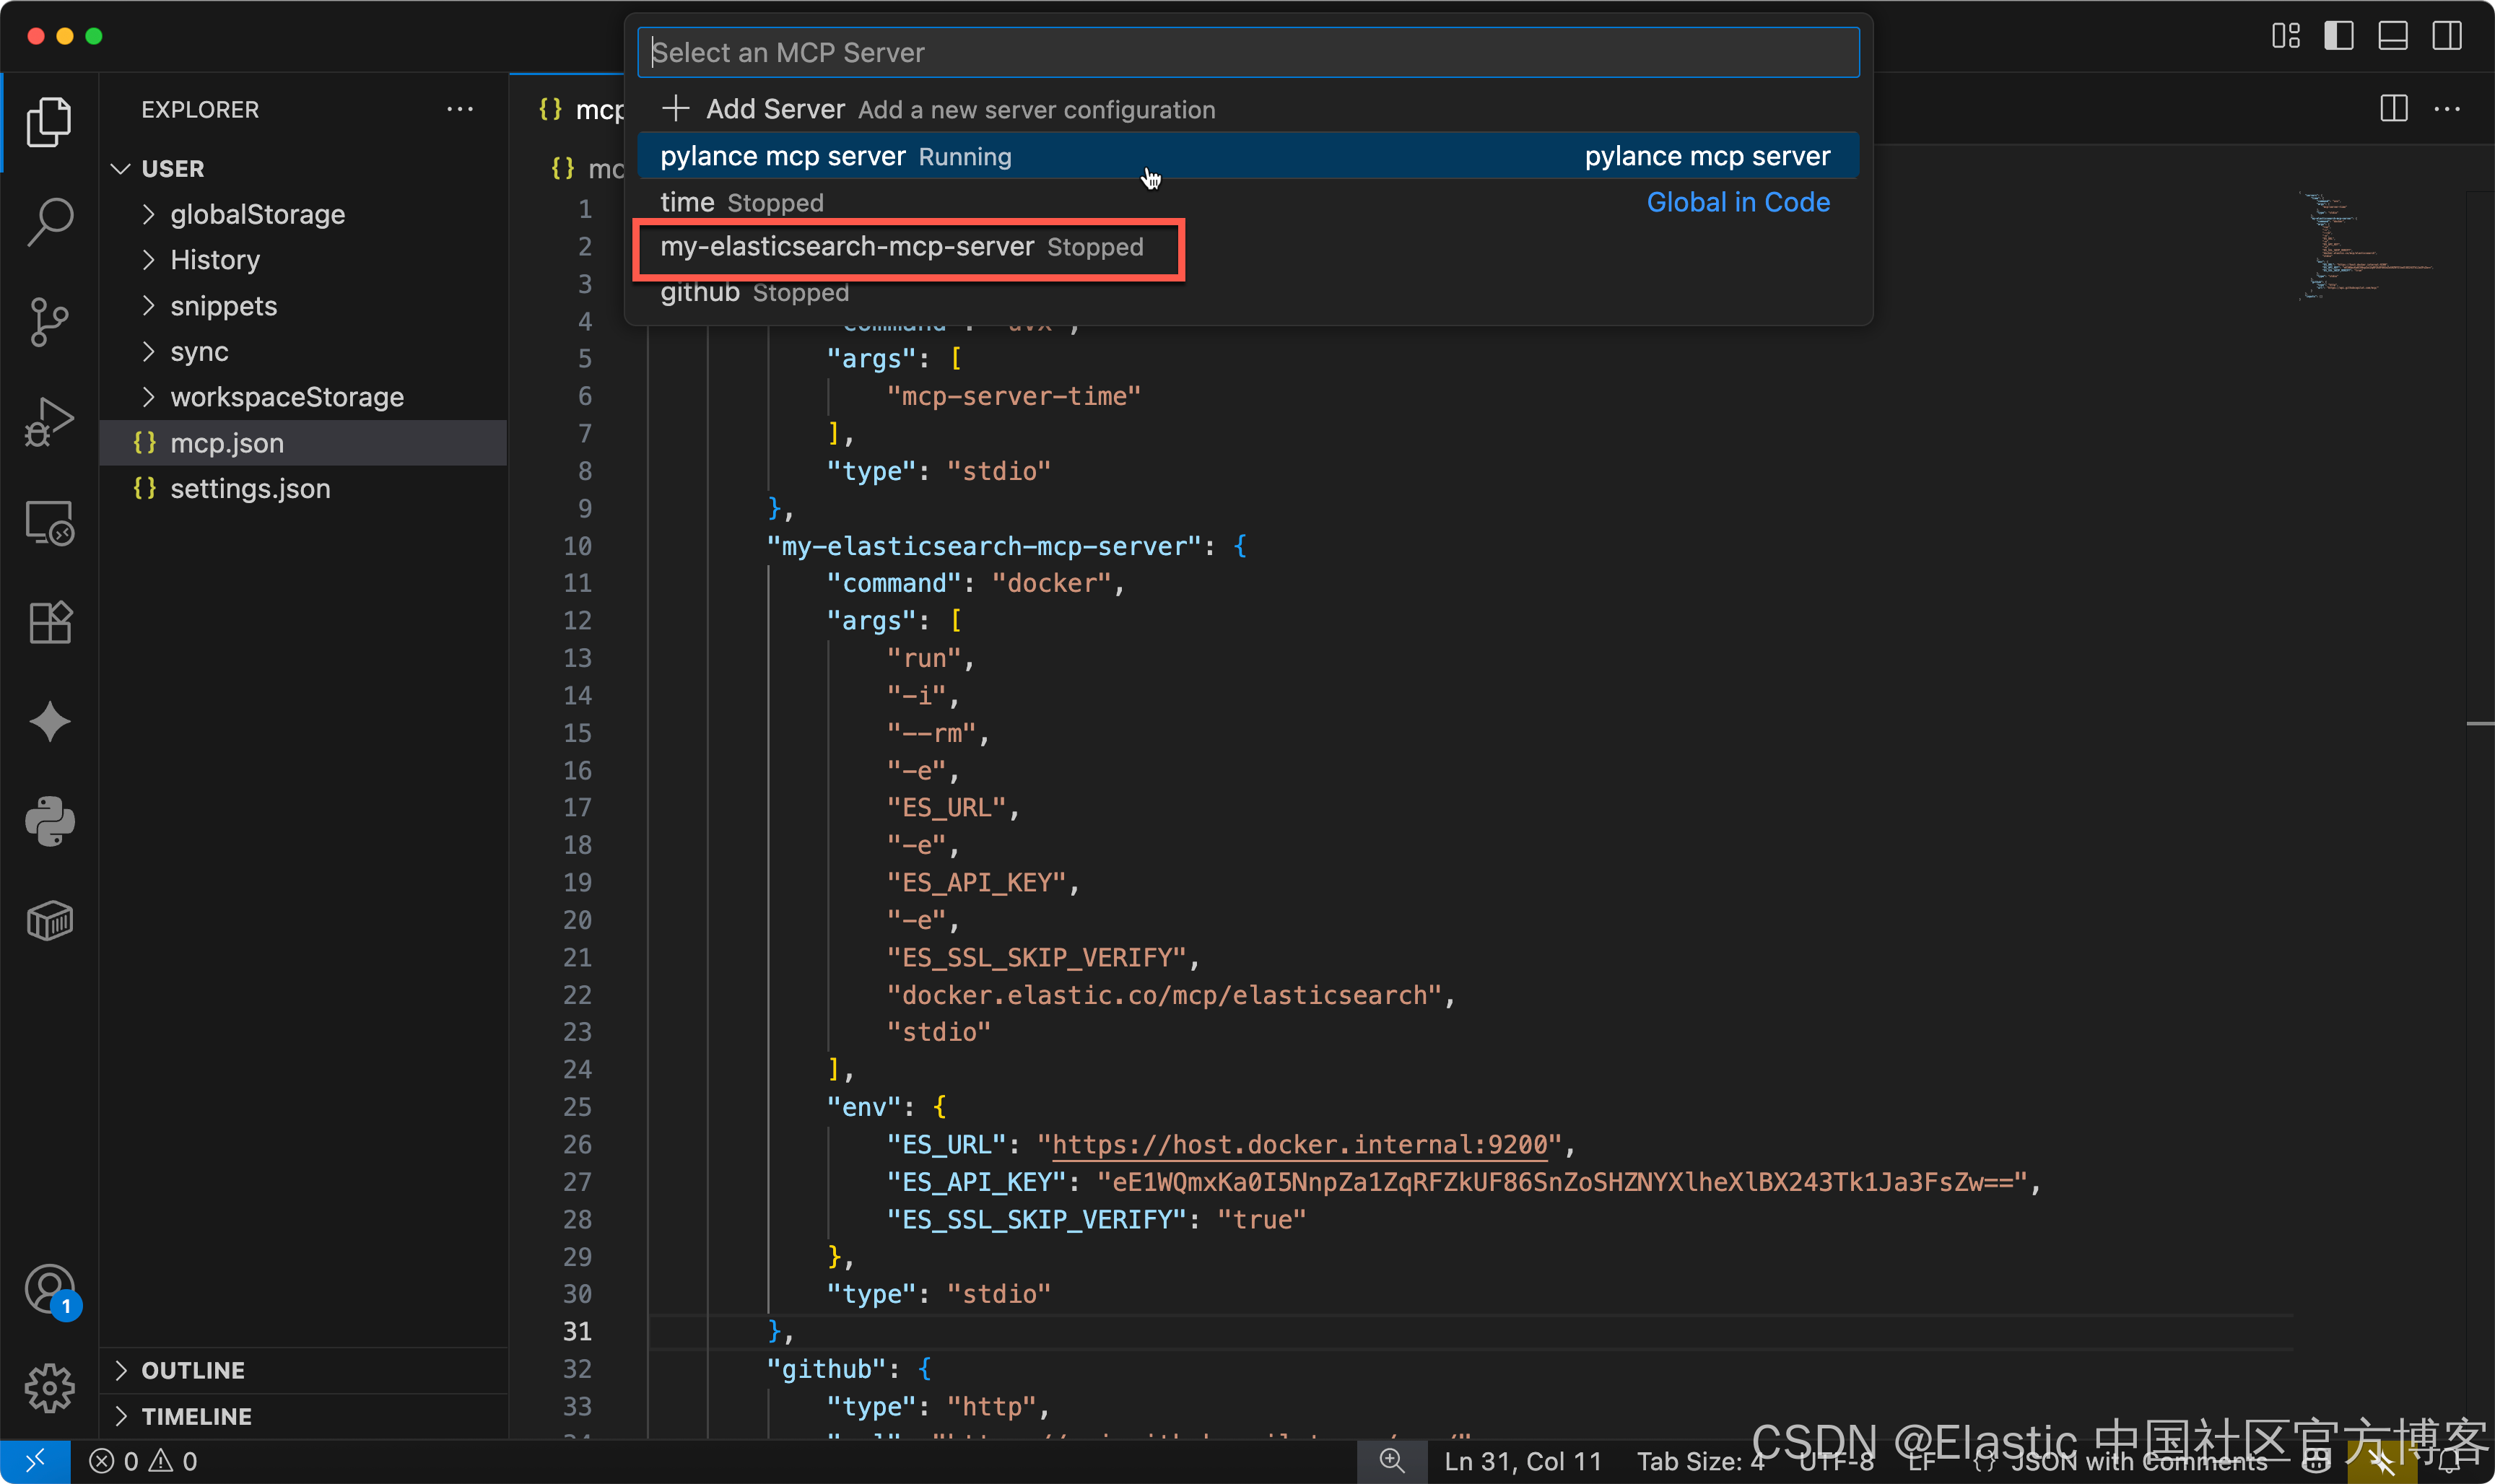Click line number 31 in gutter
Viewport: 2495px width, 1484px height.
click(x=577, y=1331)
